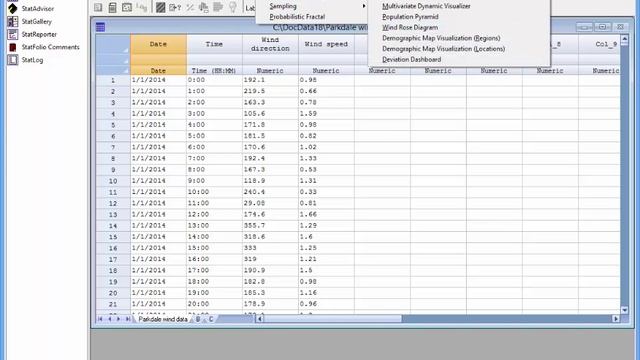Open the StatGallery icon in sidebar
The width and height of the screenshot is (640, 360).
(x=13, y=21)
